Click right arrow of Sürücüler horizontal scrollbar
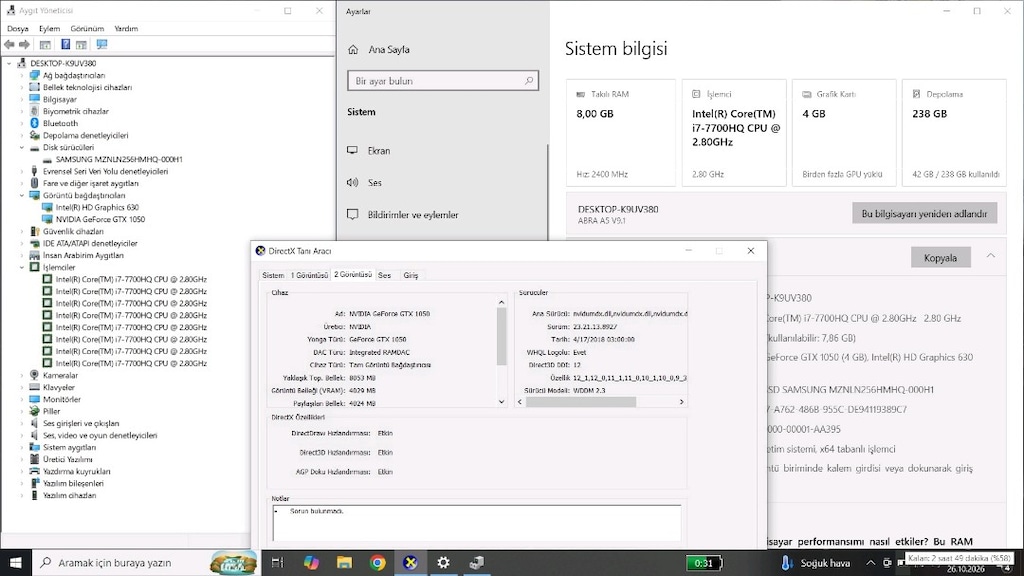The height and width of the screenshot is (576, 1024). (x=682, y=402)
